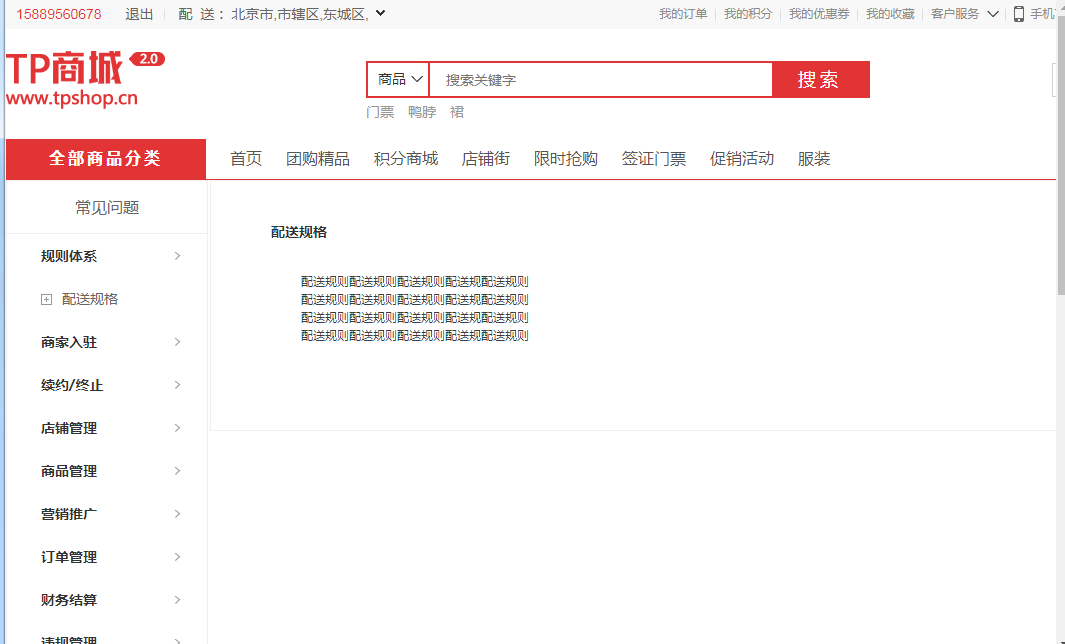Go to the 首页 navigation tab
This screenshot has width=1065, height=644.
(x=246, y=159)
